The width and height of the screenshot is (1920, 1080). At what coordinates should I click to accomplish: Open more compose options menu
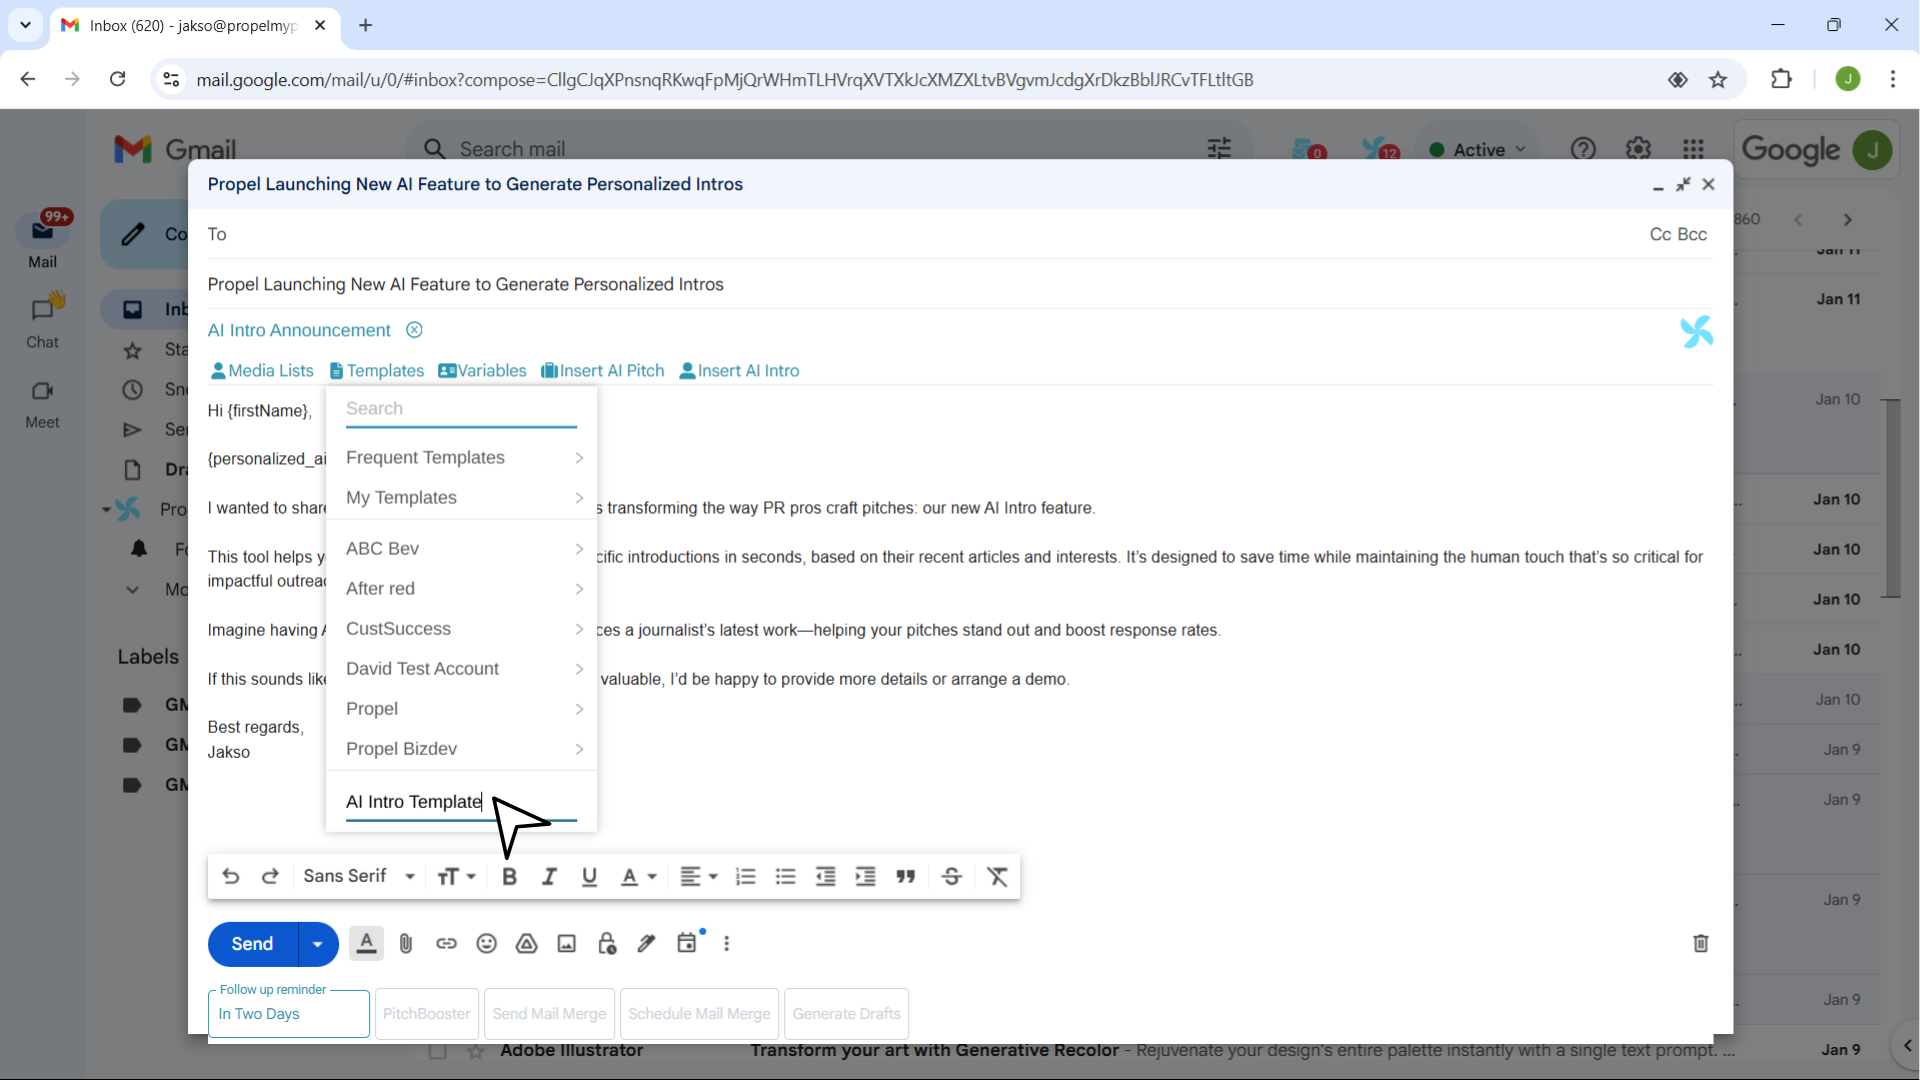click(x=727, y=943)
